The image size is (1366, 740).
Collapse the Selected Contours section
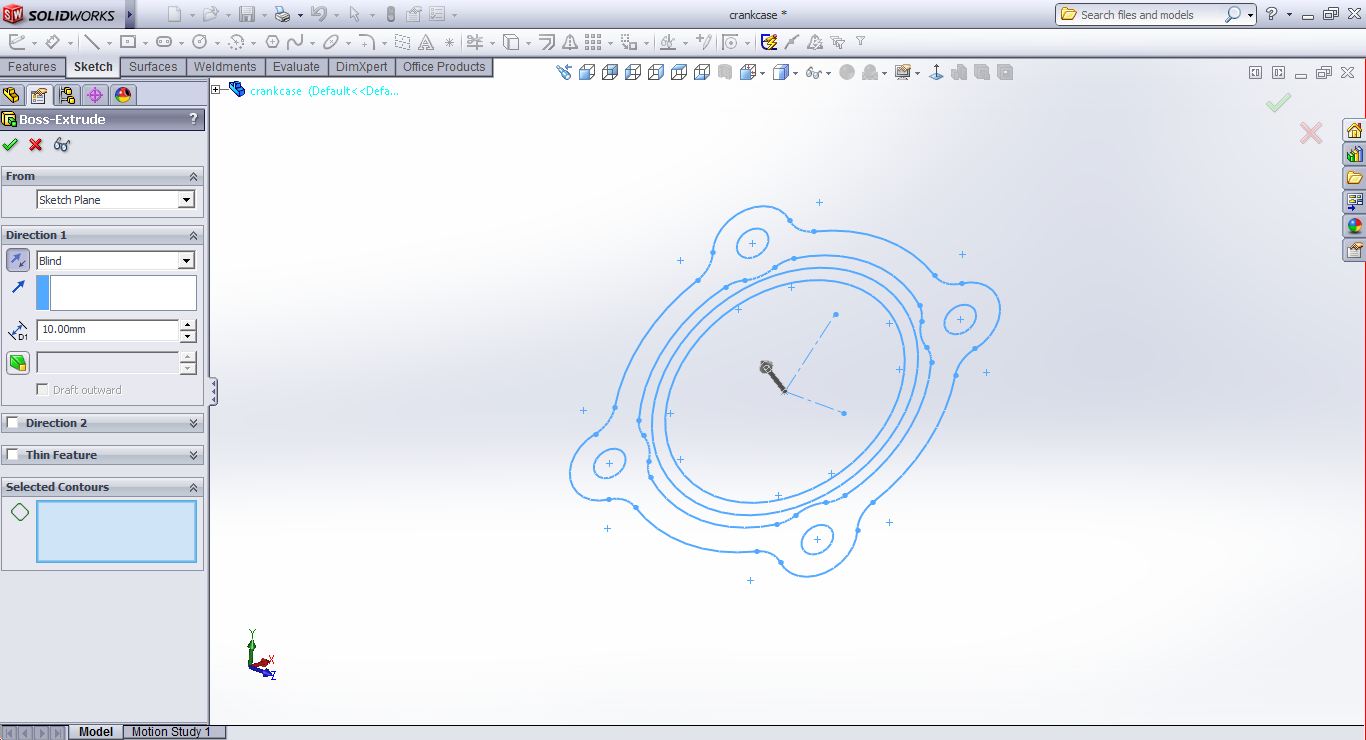pos(194,487)
